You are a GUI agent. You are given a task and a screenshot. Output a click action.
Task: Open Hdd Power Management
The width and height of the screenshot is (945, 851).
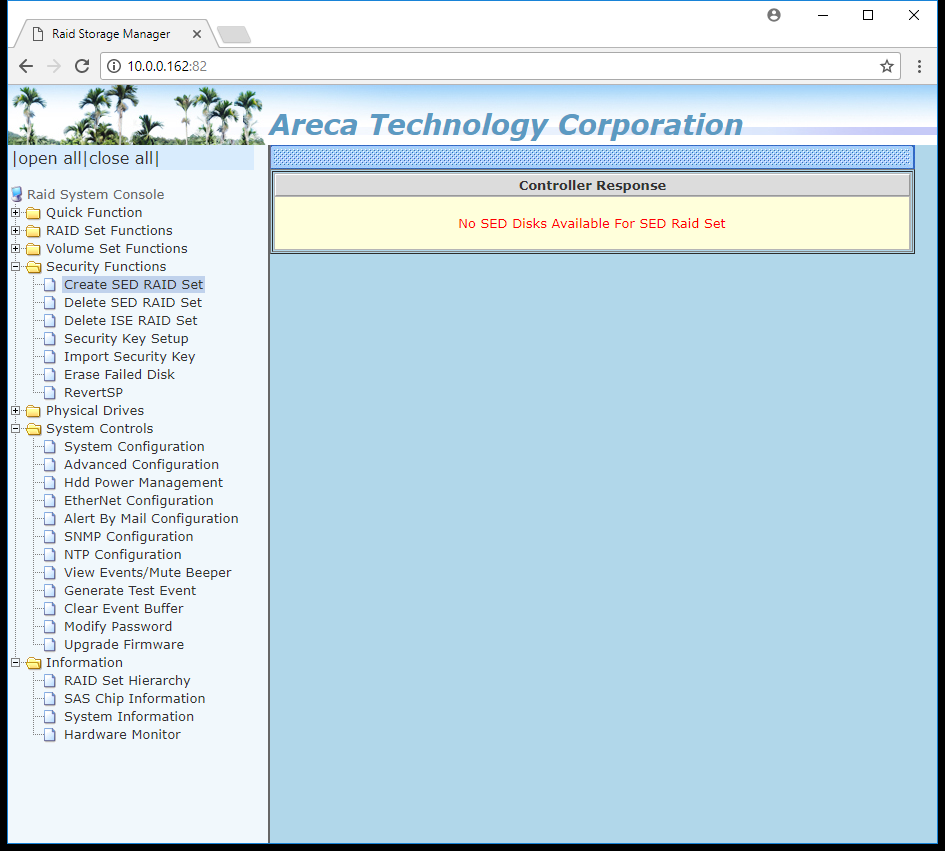pos(143,483)
